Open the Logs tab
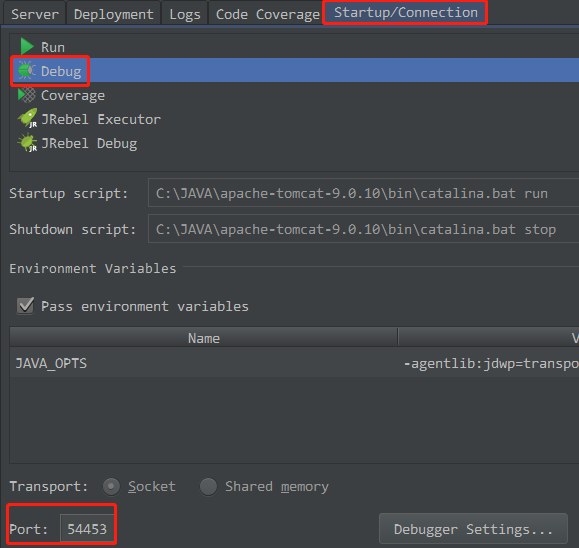The image size is (579, 548). coord(185,14)
